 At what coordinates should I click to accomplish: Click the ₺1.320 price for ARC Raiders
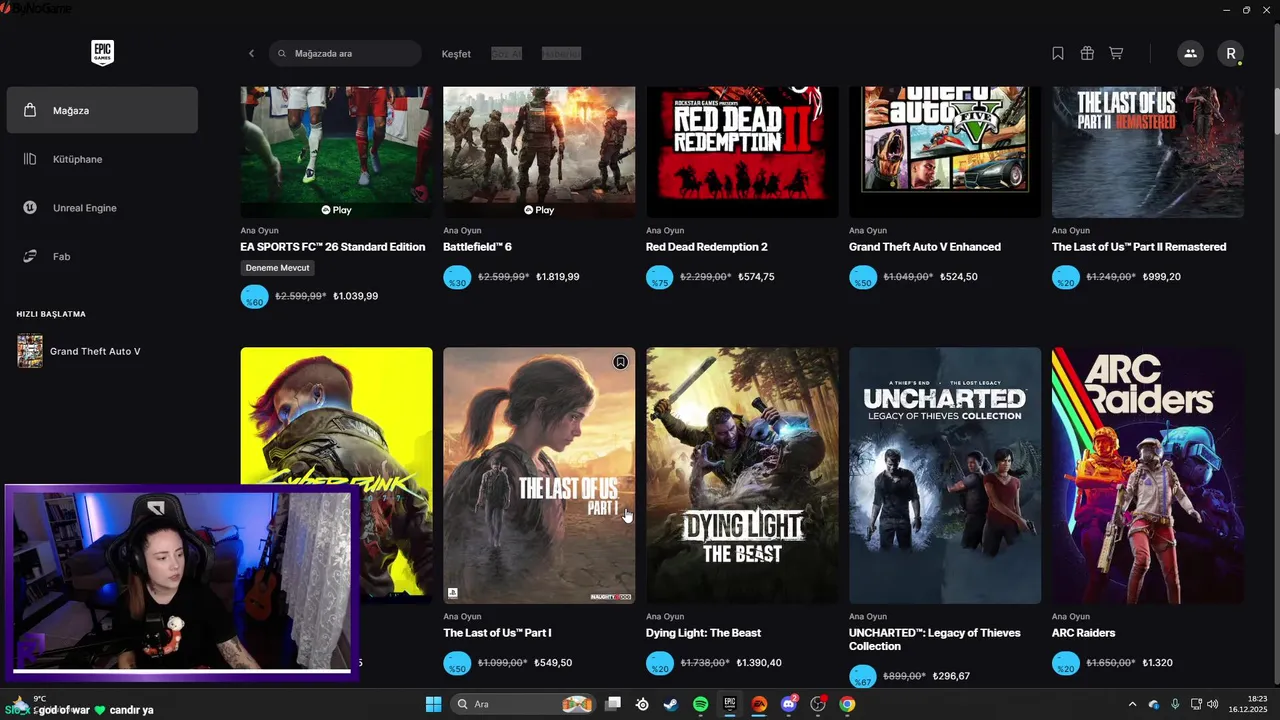click(x=1158, y=663)
